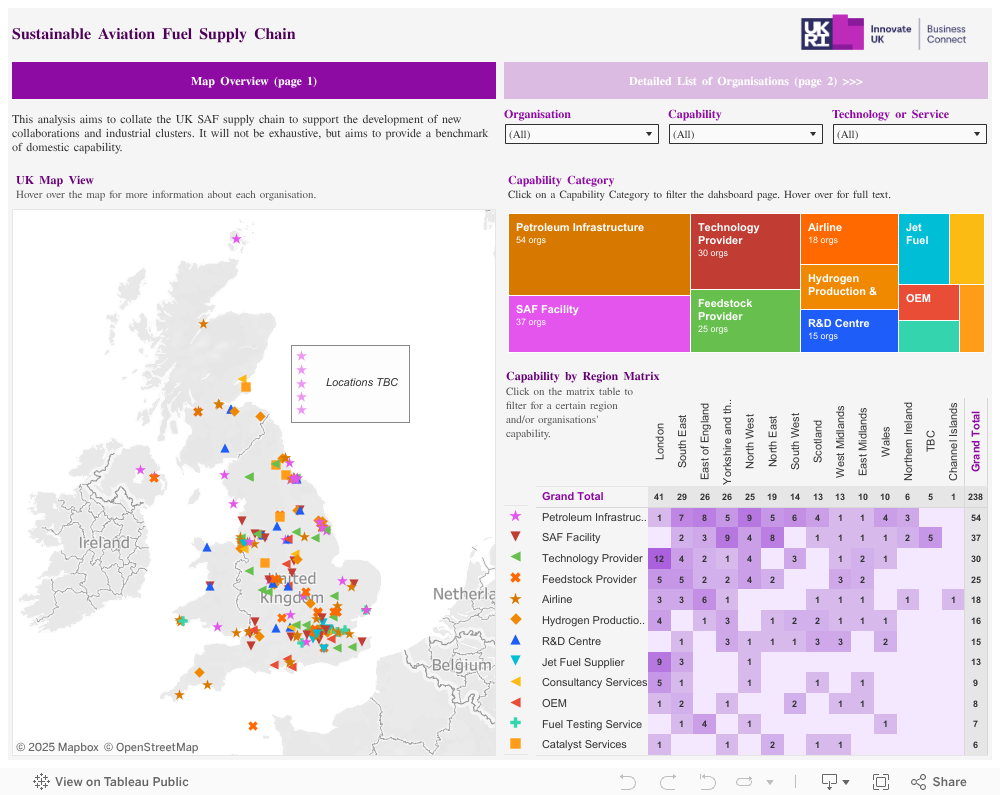Viewport: 1000px width, 795px height.
Task: Open the Organisation filter dropdown
Action: click(581, 134)
